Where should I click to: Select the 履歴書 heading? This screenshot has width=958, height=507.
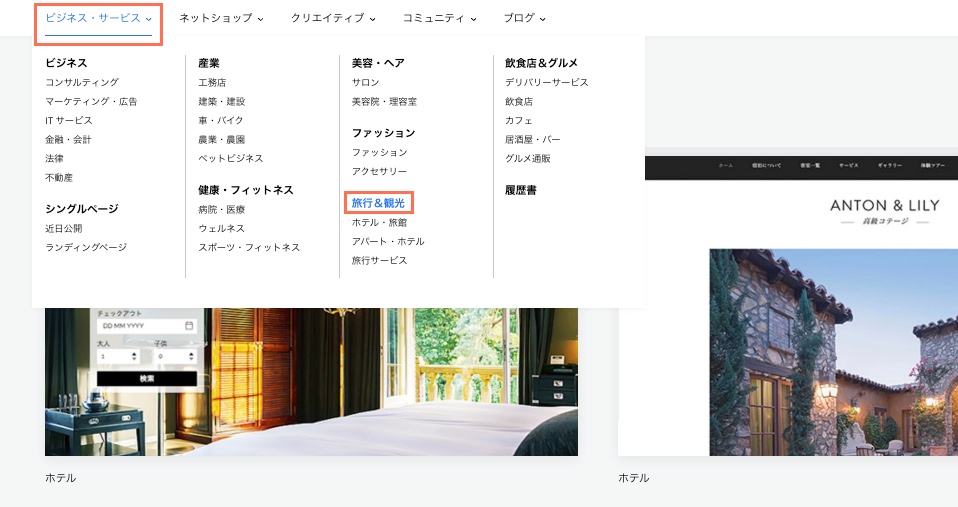click(x=521, y=190)
